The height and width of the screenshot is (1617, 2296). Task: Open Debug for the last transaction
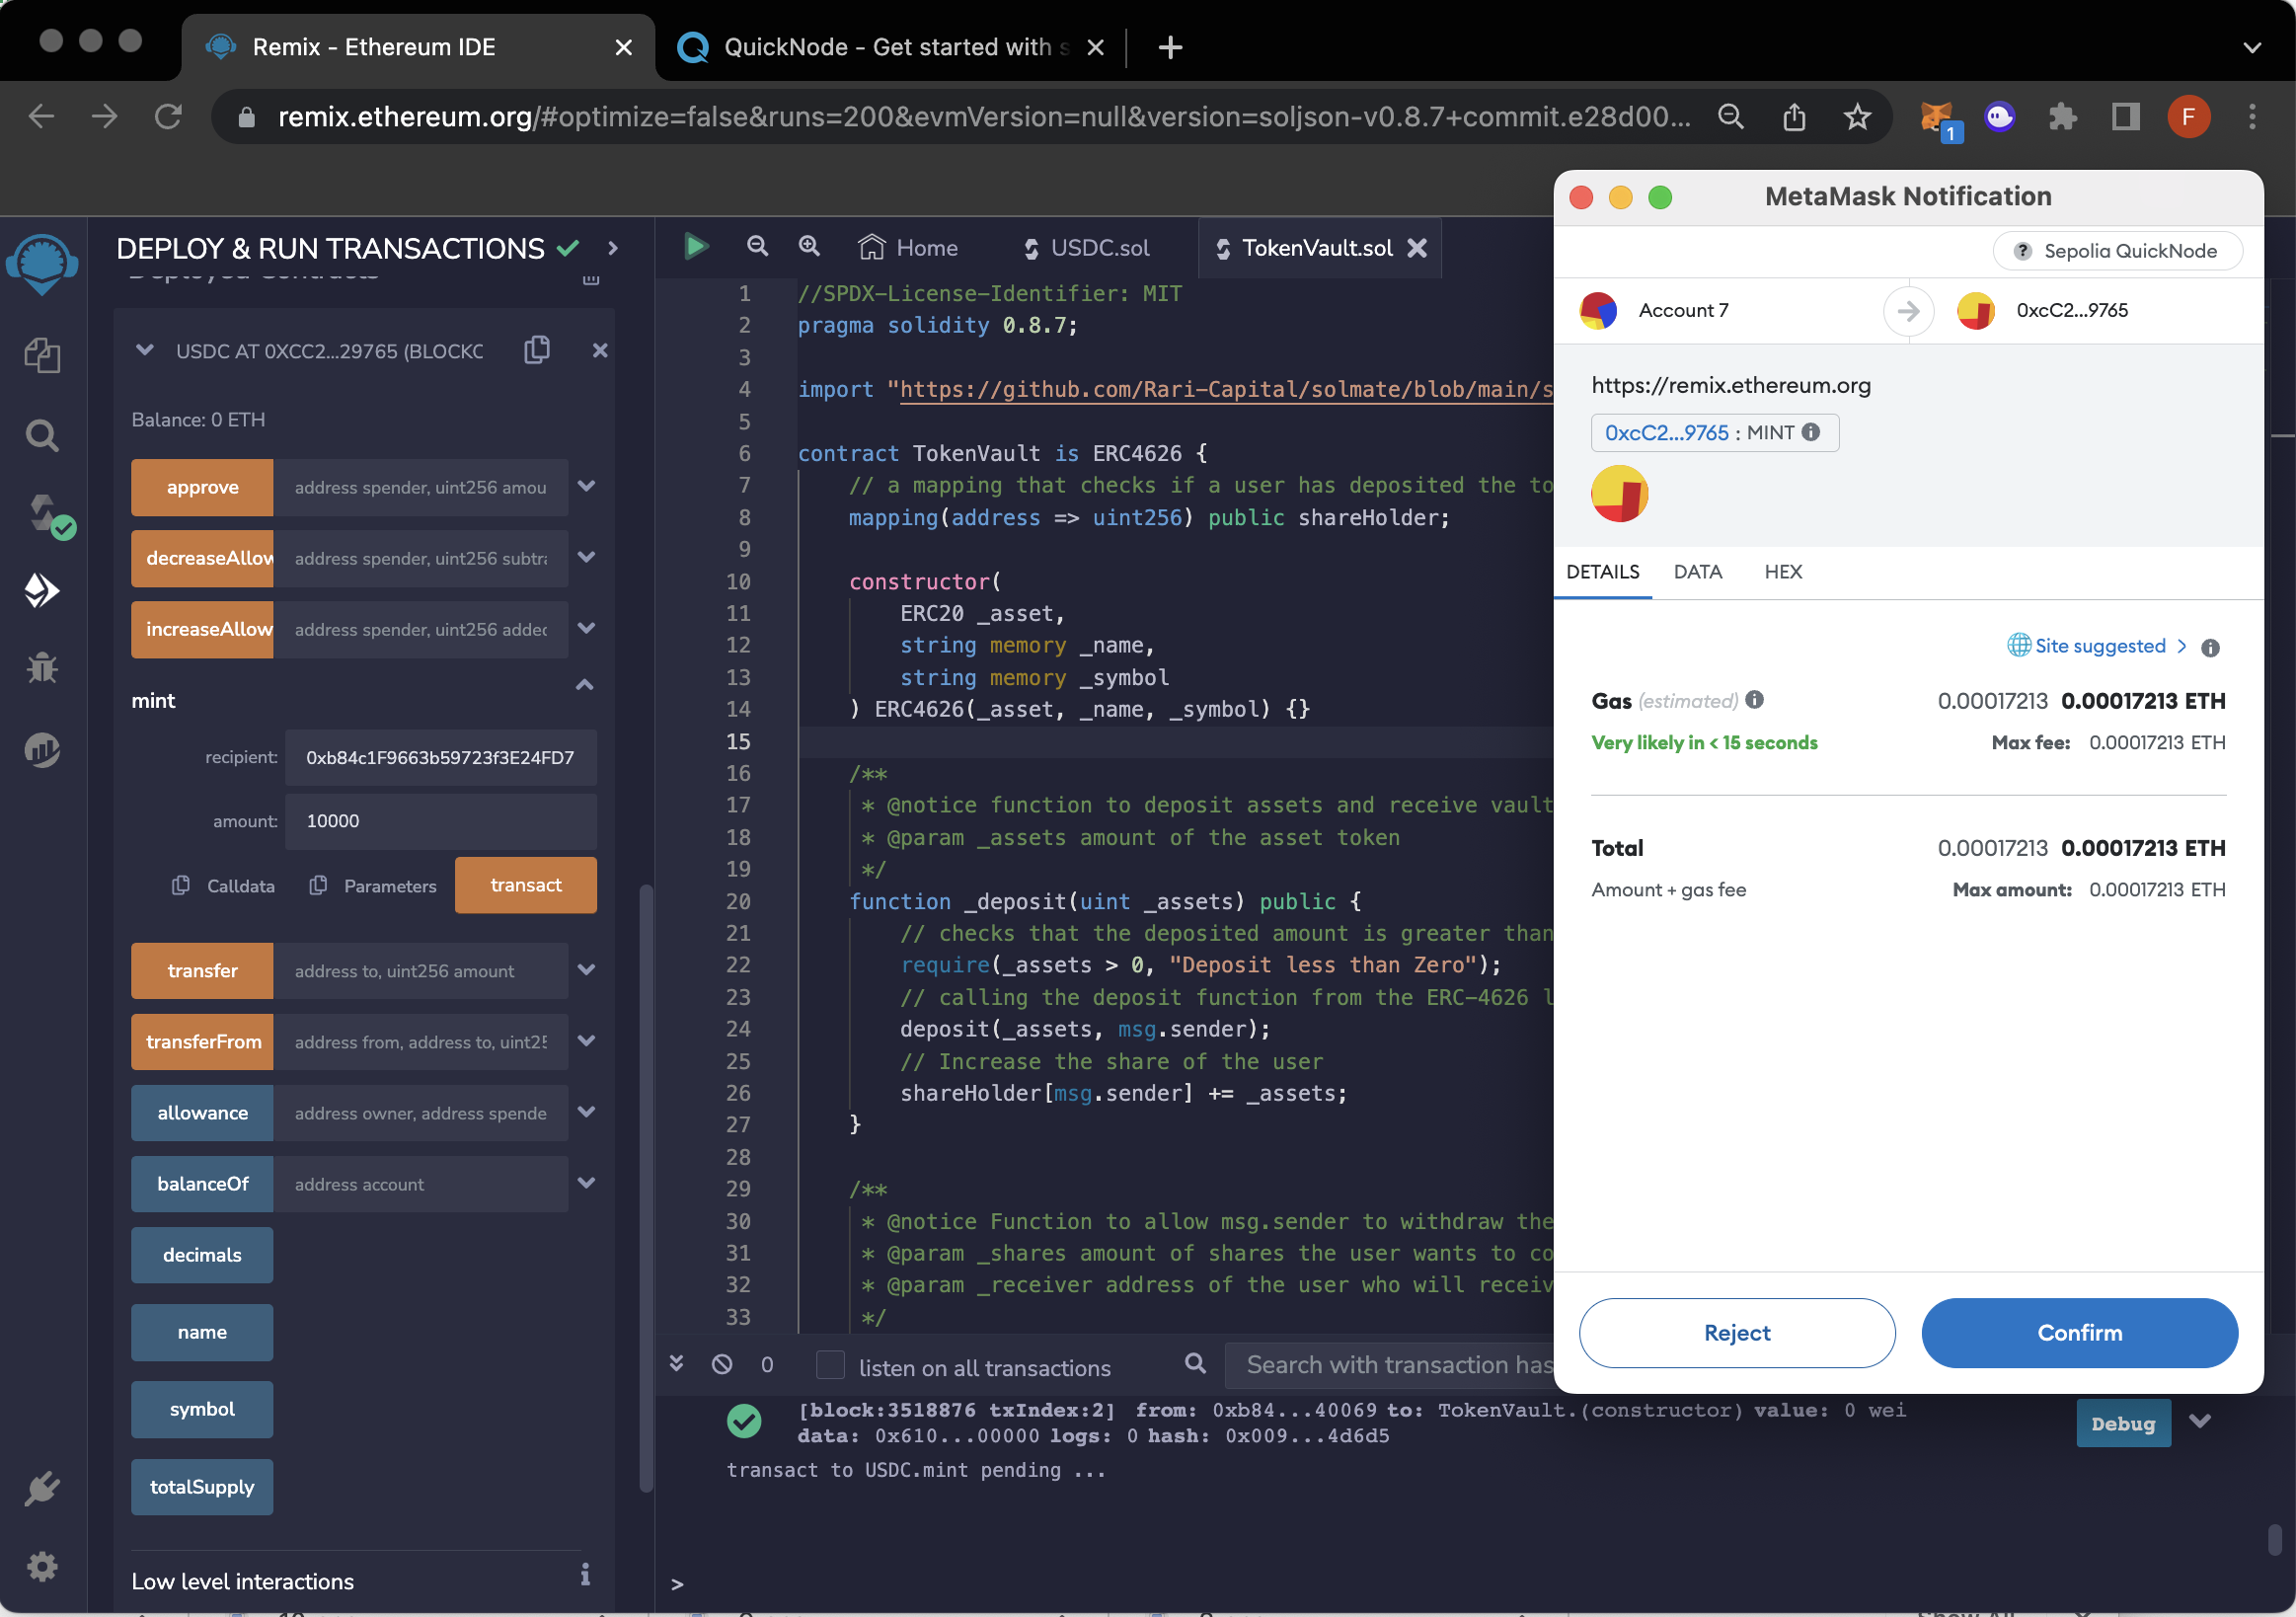click(x=2122, y=1422)
